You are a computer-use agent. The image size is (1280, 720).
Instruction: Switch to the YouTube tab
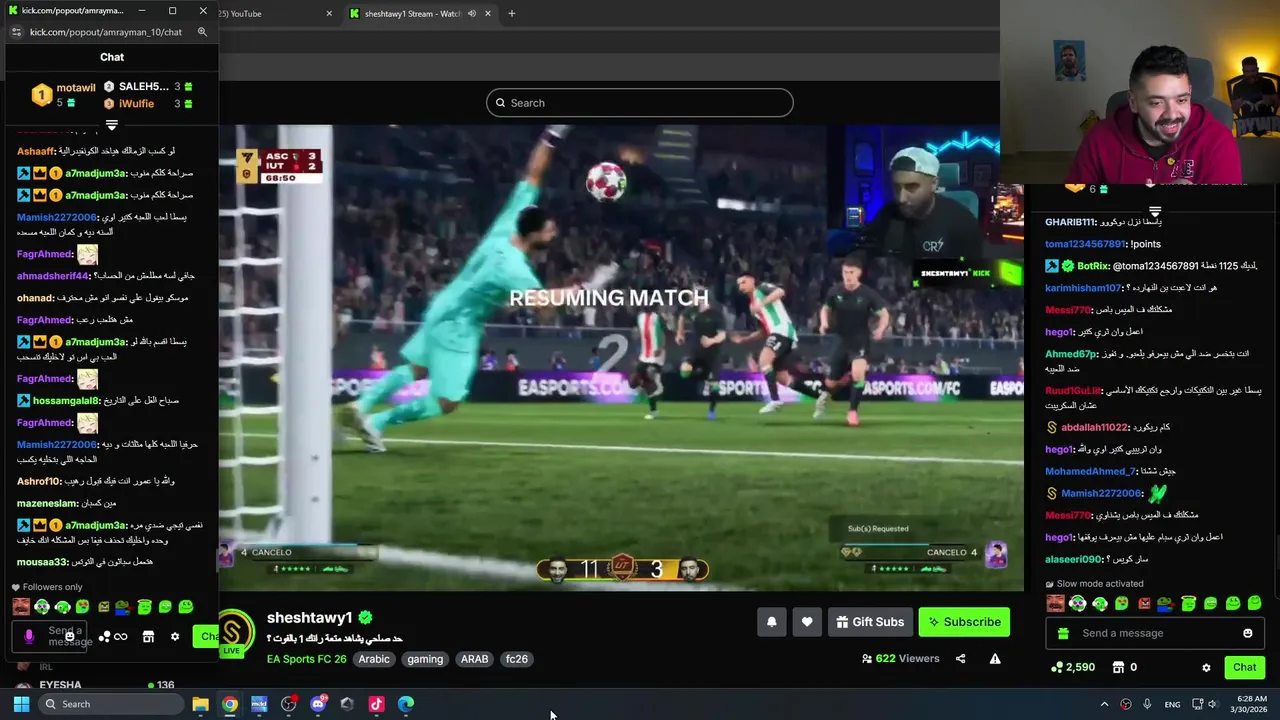tap(270, 14)
